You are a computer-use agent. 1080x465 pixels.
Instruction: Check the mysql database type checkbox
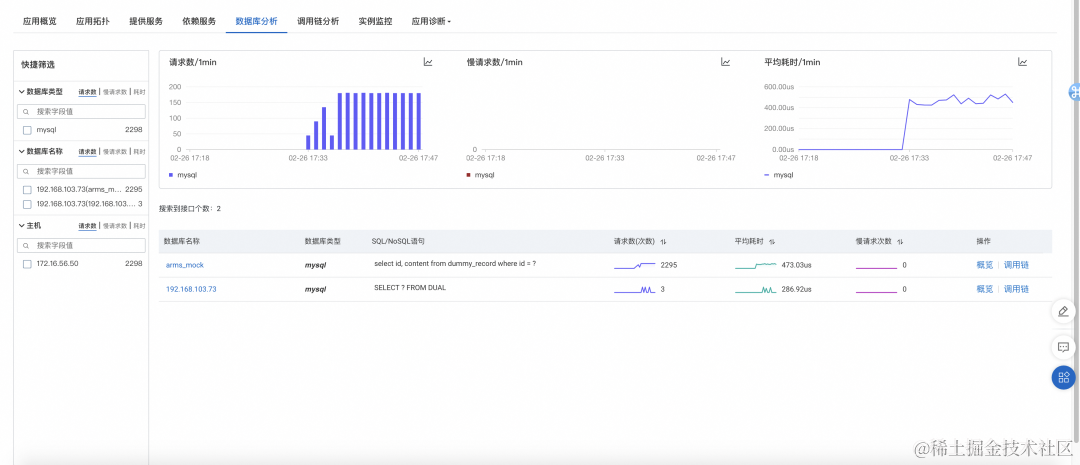27,130
